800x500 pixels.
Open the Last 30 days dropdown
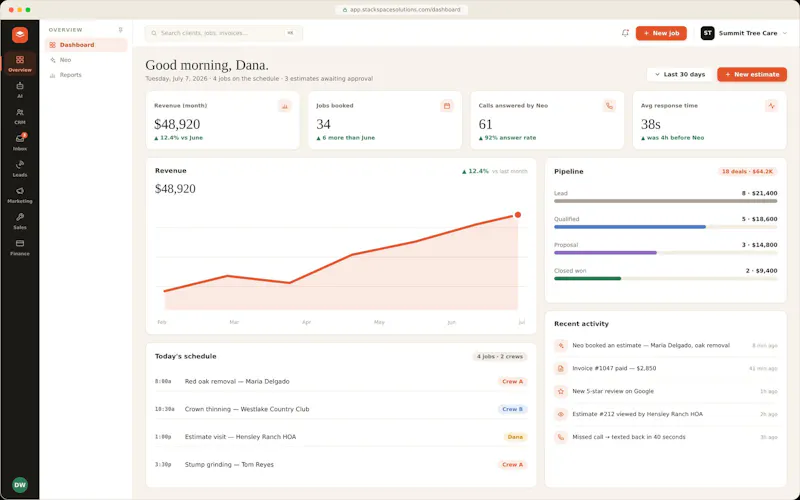680,74
